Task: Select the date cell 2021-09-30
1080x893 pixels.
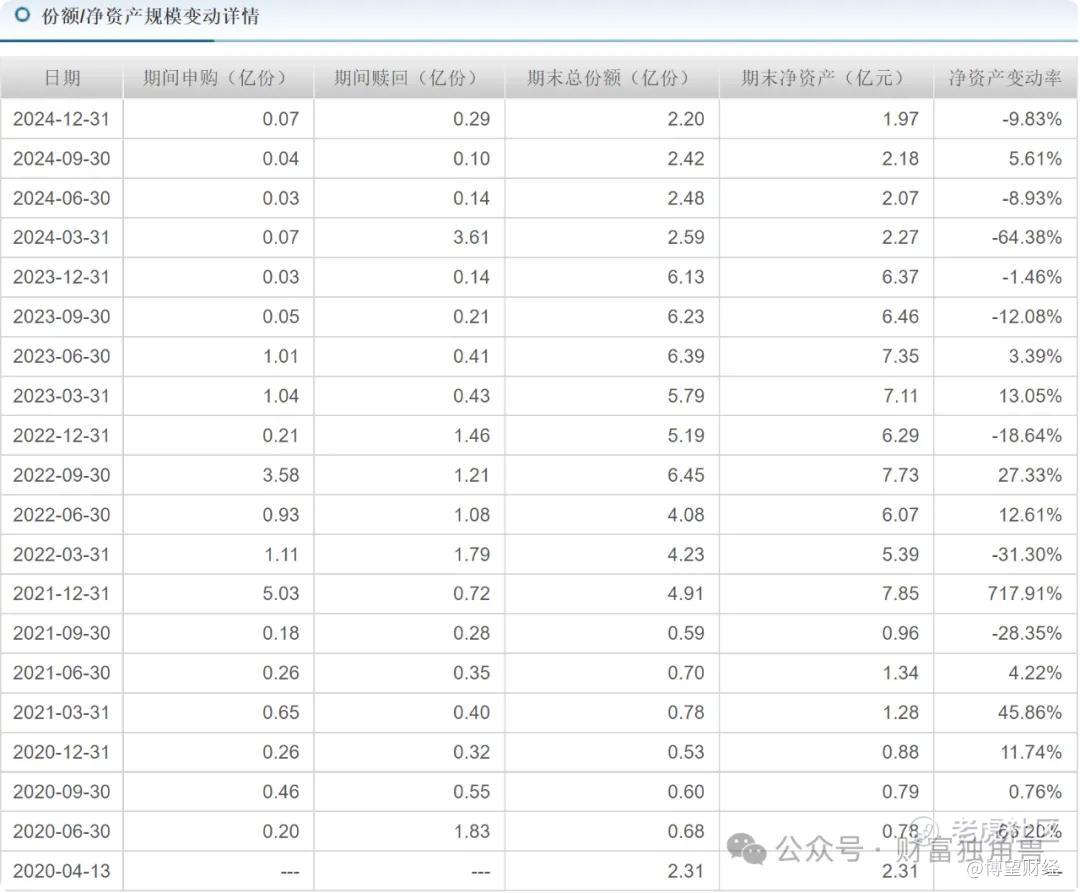Action: 61,633
